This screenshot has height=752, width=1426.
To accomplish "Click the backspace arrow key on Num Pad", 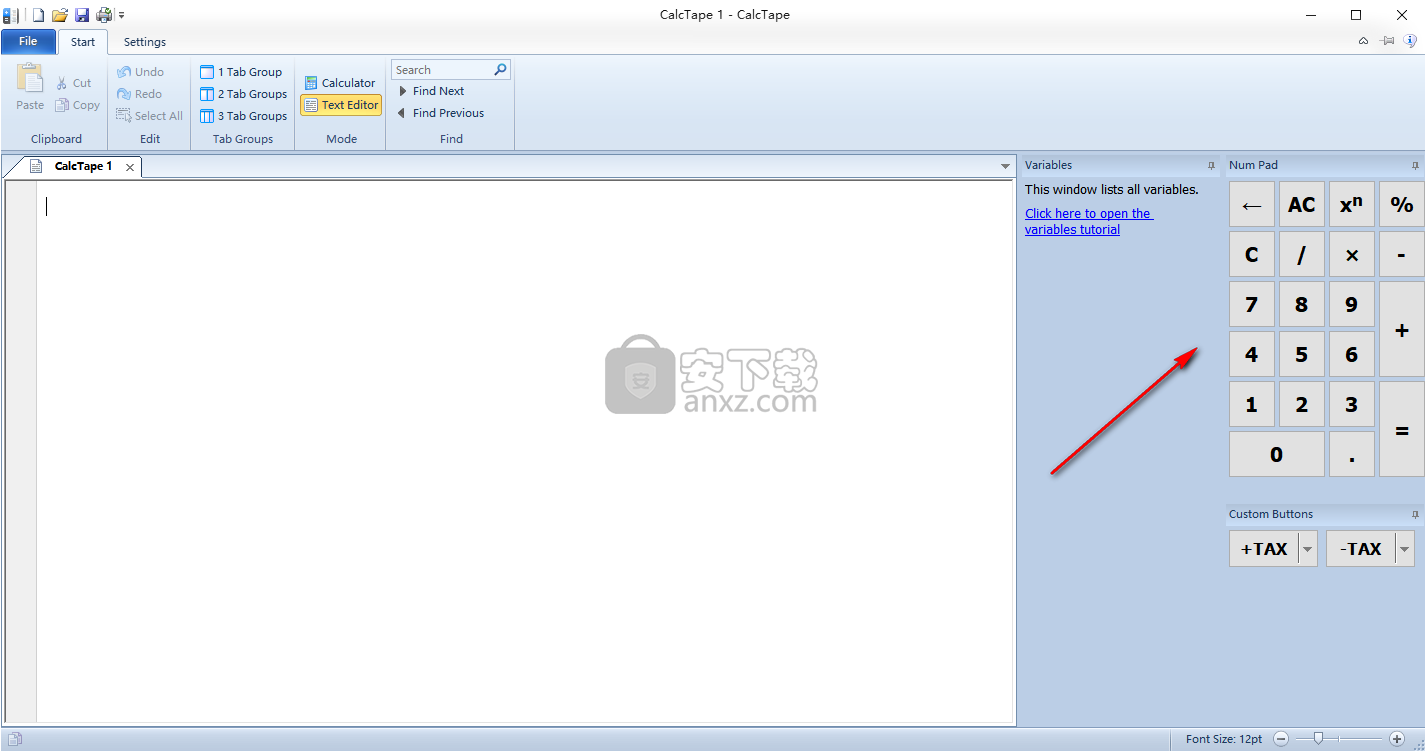I will pos(1251,204).
